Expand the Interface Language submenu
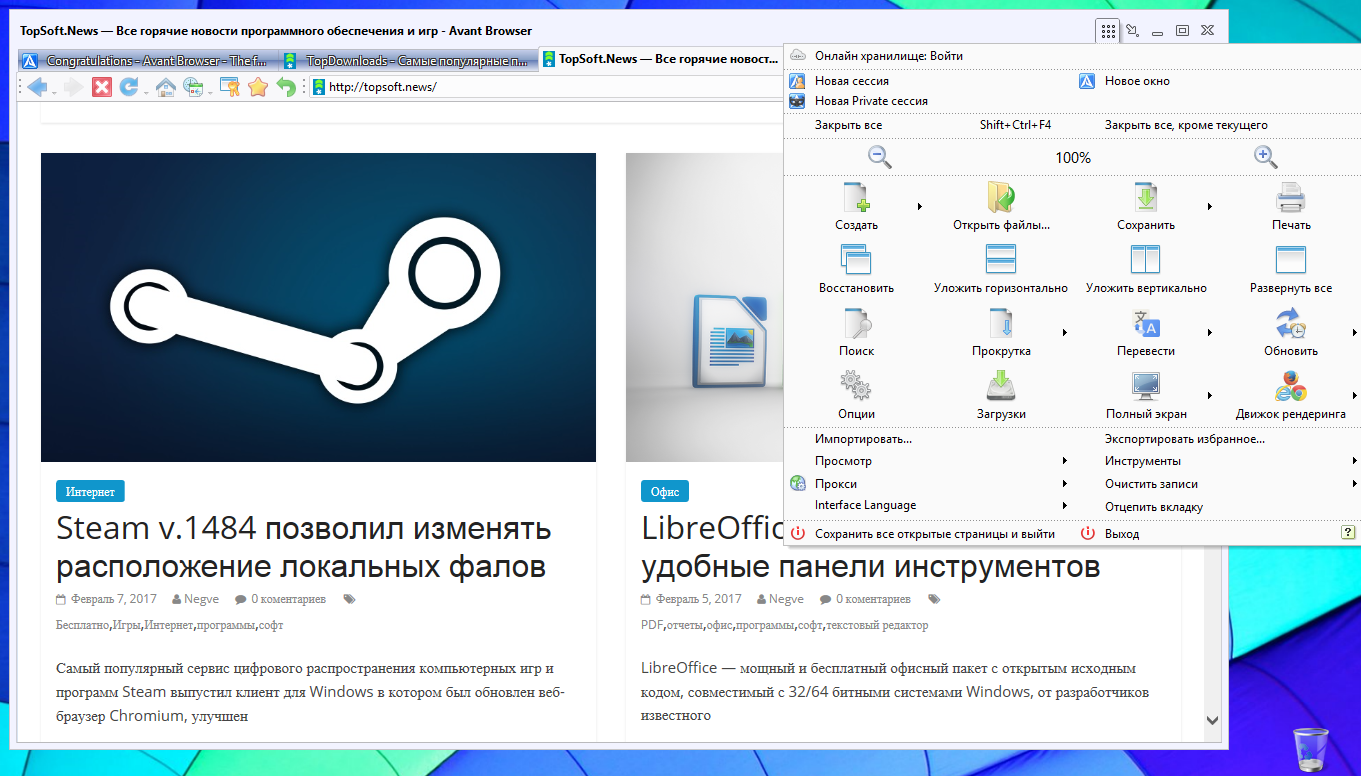1361x776 pixels. click(1065, 505)
